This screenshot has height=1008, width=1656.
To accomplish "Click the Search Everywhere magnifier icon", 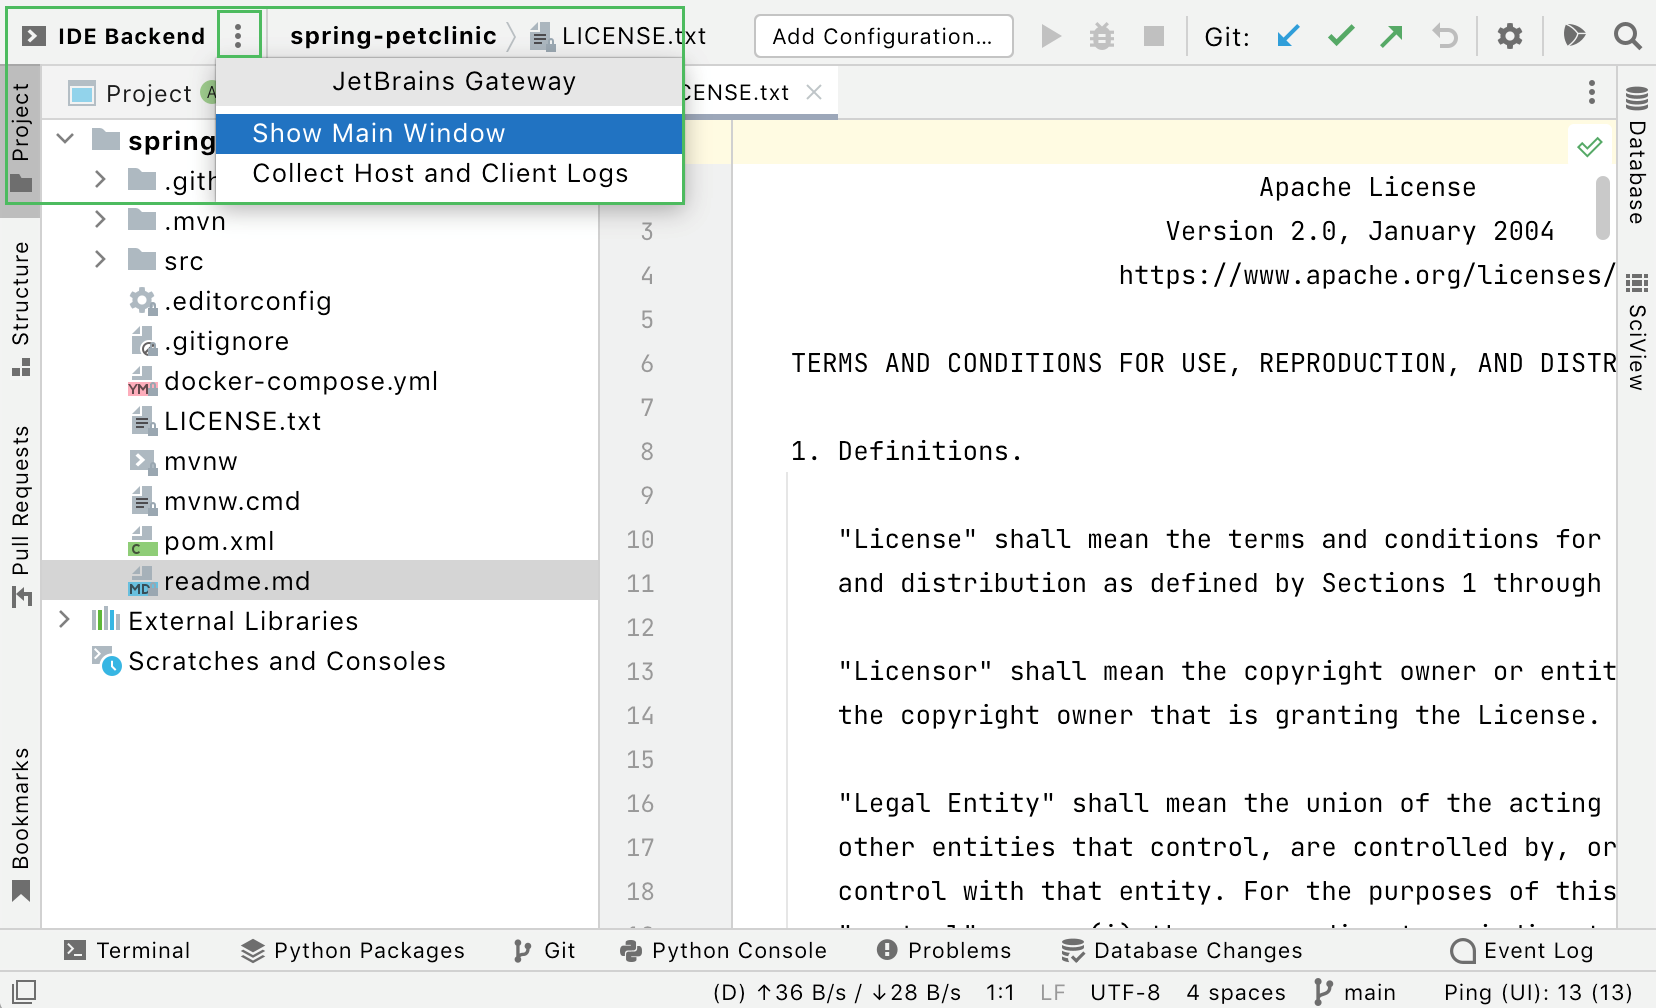I will pyautogui.click(x=1627, y=37).
